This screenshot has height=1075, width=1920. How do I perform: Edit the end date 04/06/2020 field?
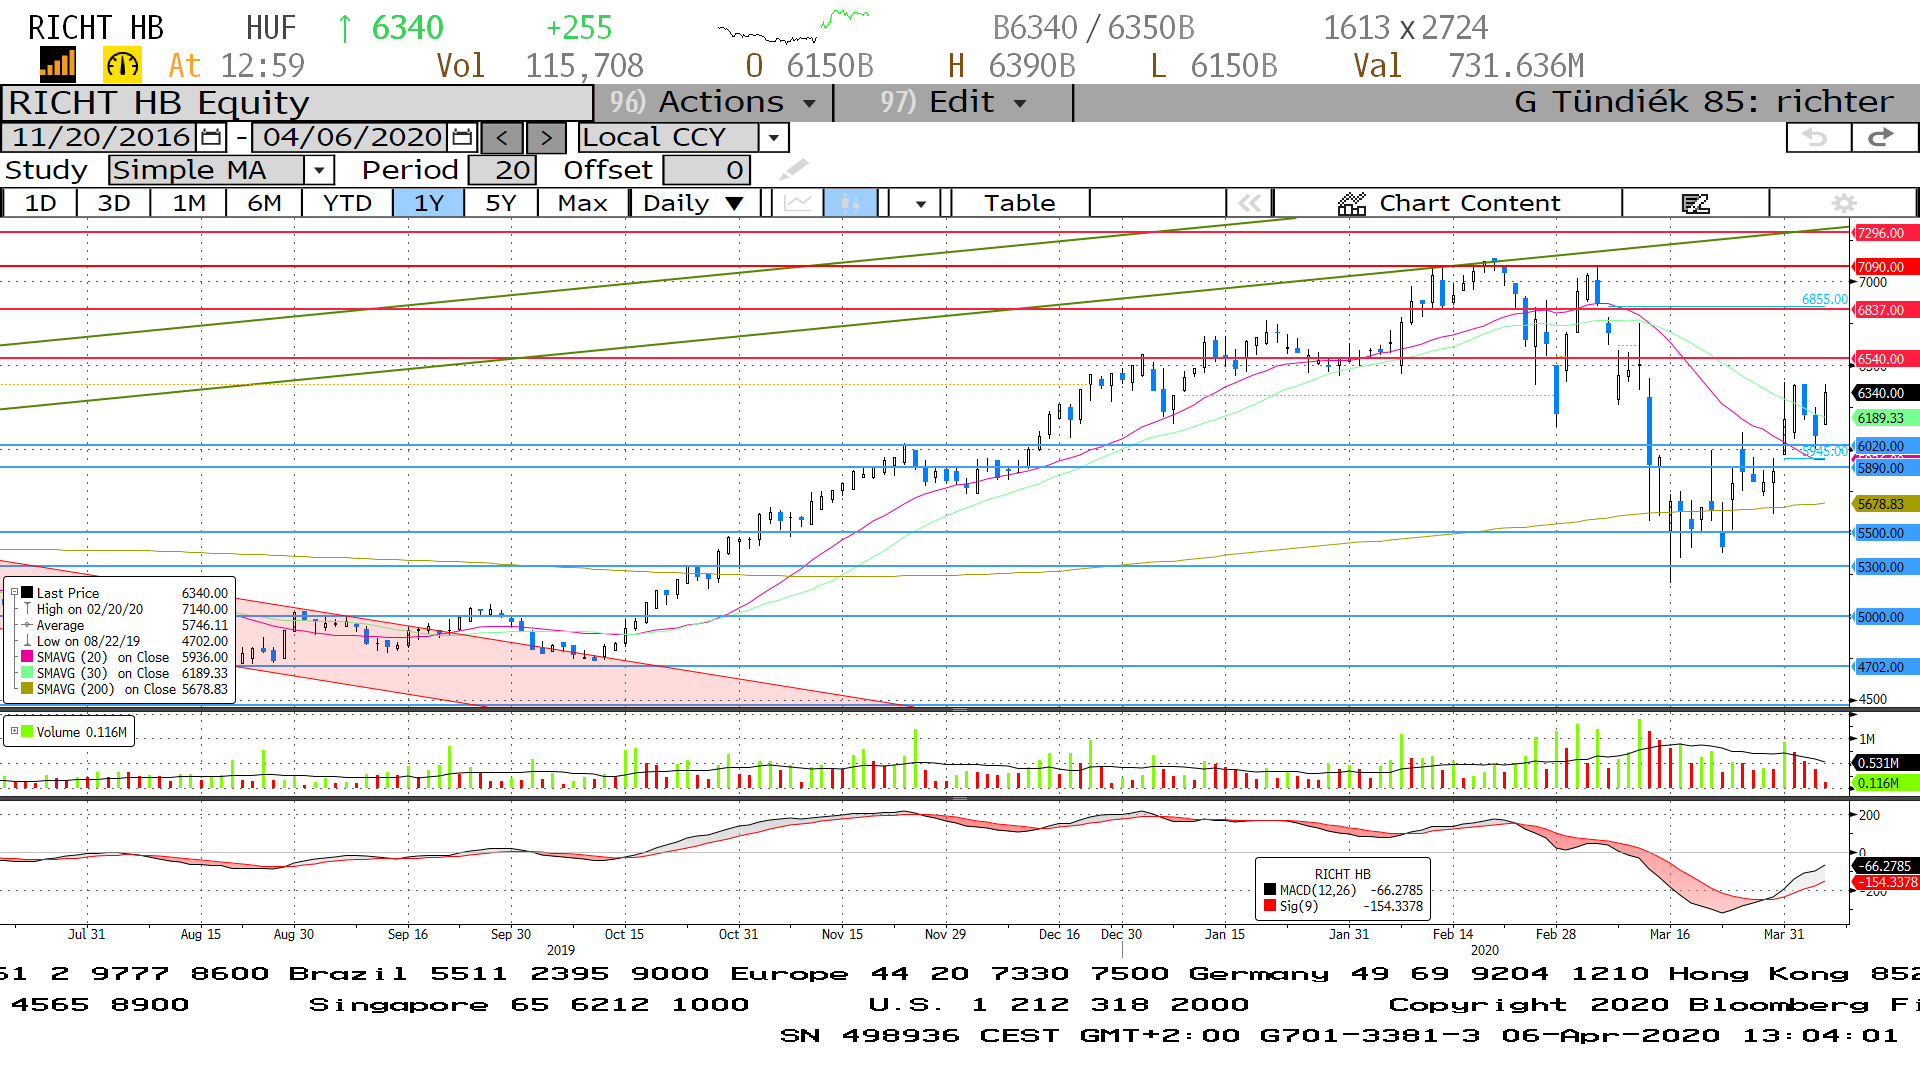point(351,137)
